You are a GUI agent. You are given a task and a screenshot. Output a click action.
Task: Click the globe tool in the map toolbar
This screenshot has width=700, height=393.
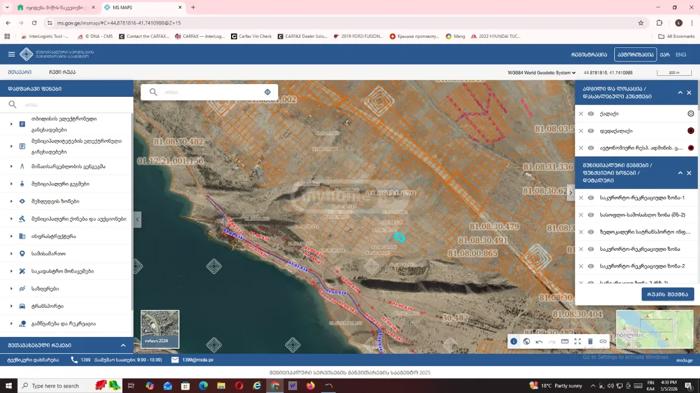527,341
